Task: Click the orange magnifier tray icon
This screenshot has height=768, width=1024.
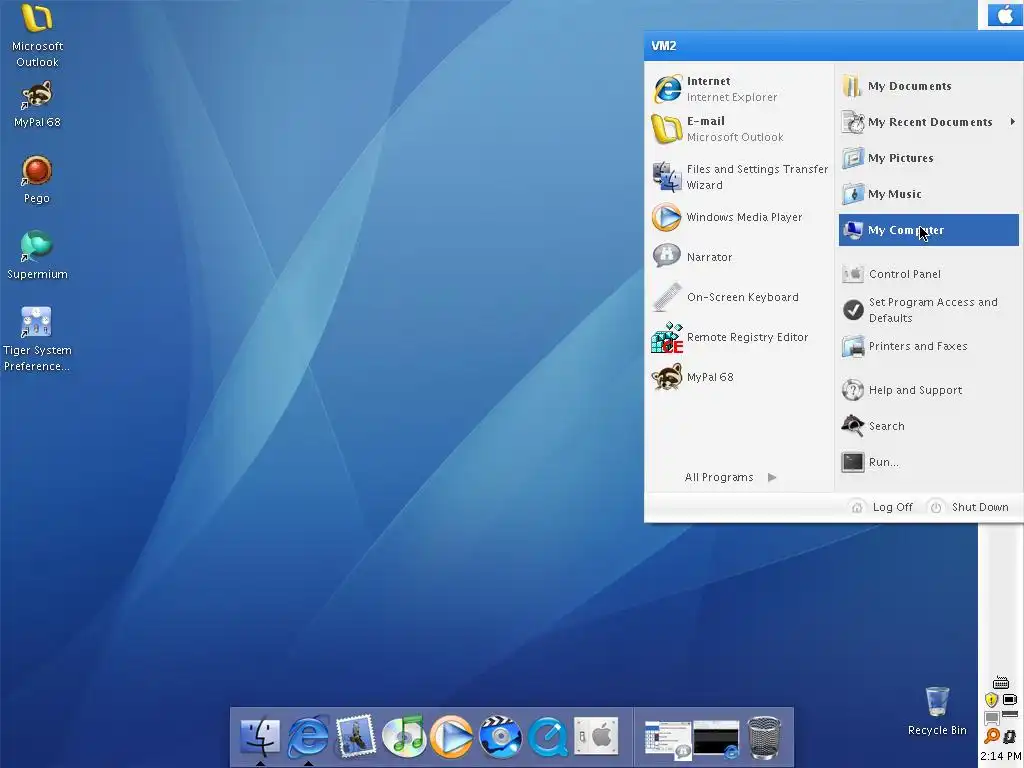Action: coord(992,736)
